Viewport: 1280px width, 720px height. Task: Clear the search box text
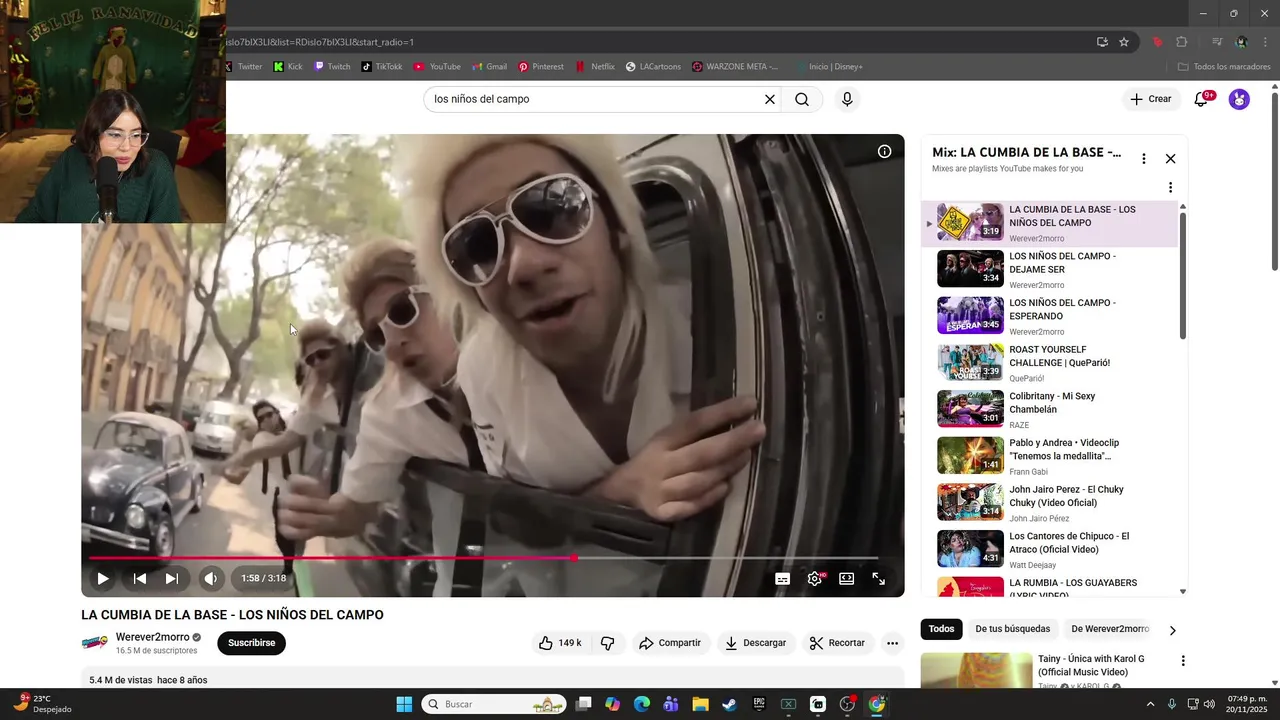click(x=770, y=99)
